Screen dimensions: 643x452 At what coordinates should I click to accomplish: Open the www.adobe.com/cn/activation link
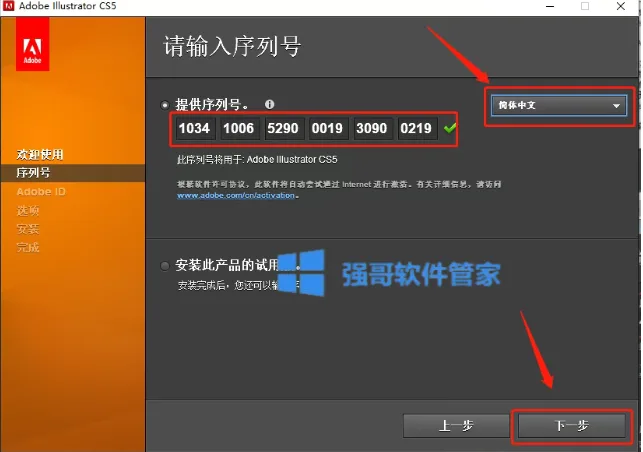point(236,196)
